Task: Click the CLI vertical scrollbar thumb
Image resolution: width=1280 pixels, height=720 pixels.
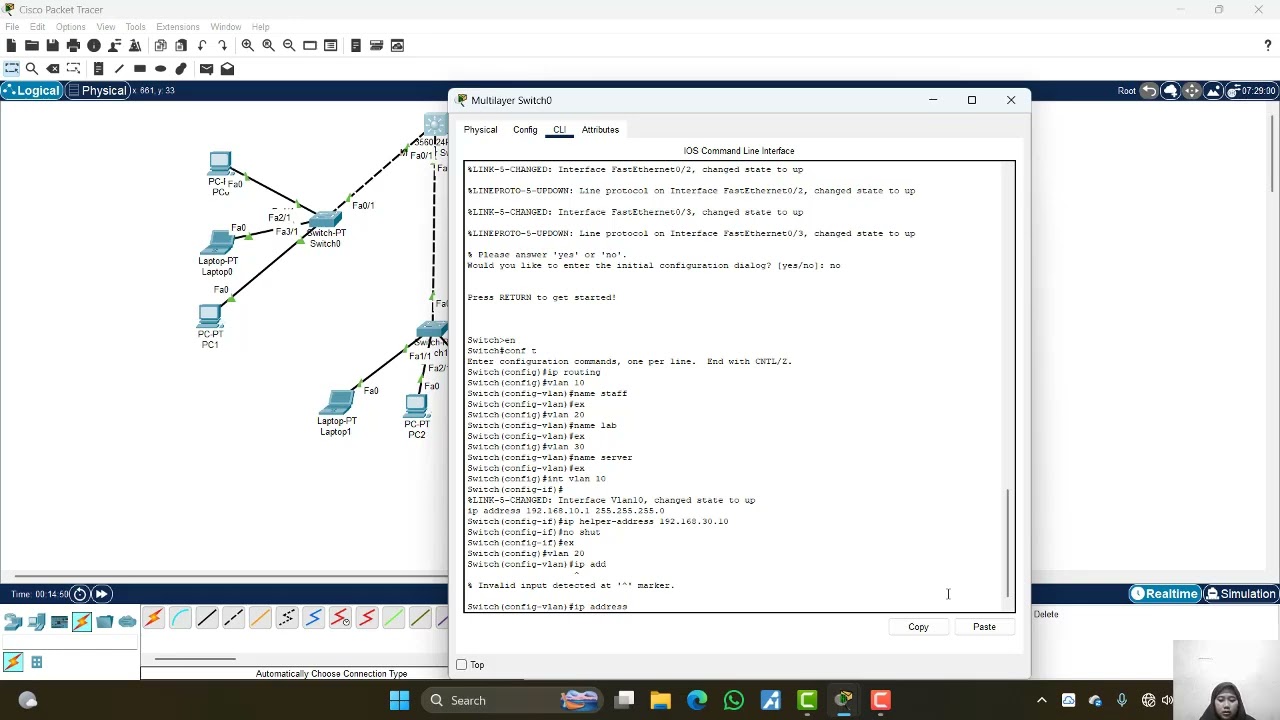Action: click(1008, 544)
